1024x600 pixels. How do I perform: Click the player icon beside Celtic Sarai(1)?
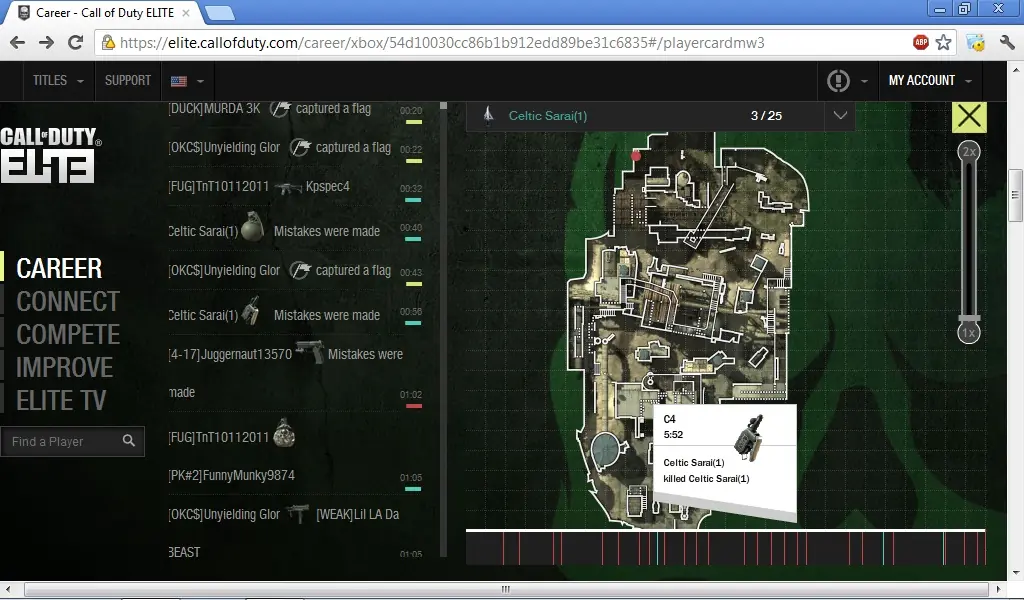(x=488, y=116)
